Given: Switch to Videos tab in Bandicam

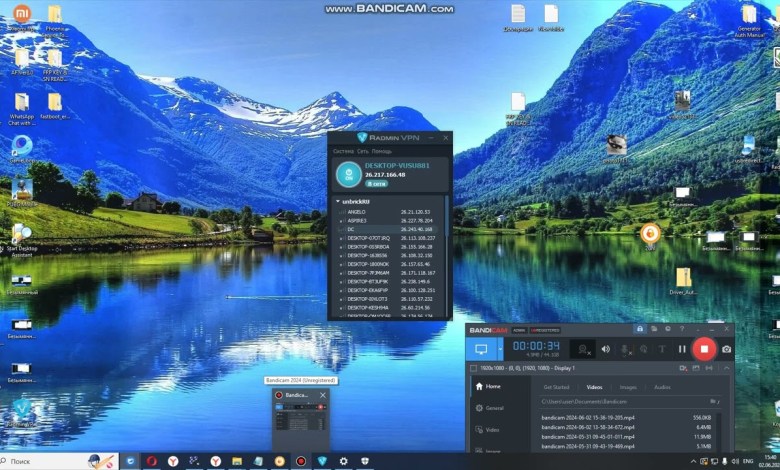Looking at the screenshot, I should pyautogui.click(x=594, y=387).
